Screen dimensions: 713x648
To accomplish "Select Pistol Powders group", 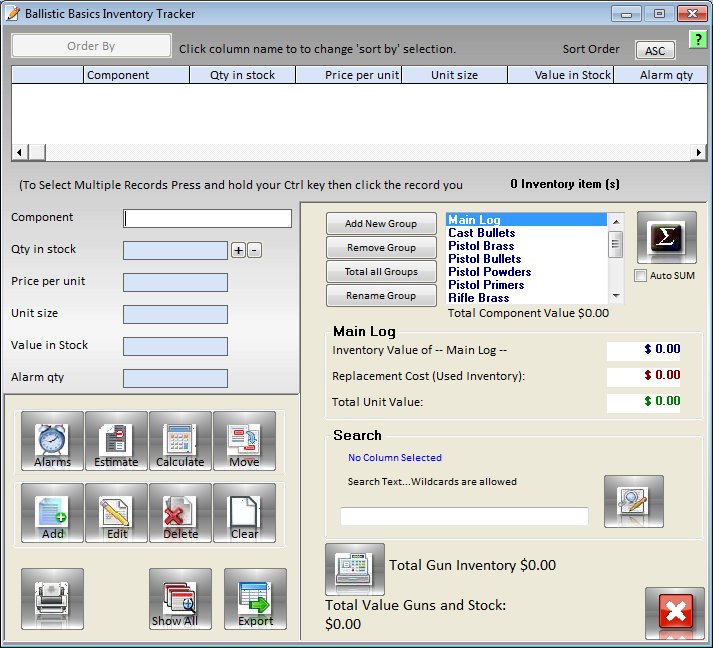I will pyautogui.click(x=489, y=272).
